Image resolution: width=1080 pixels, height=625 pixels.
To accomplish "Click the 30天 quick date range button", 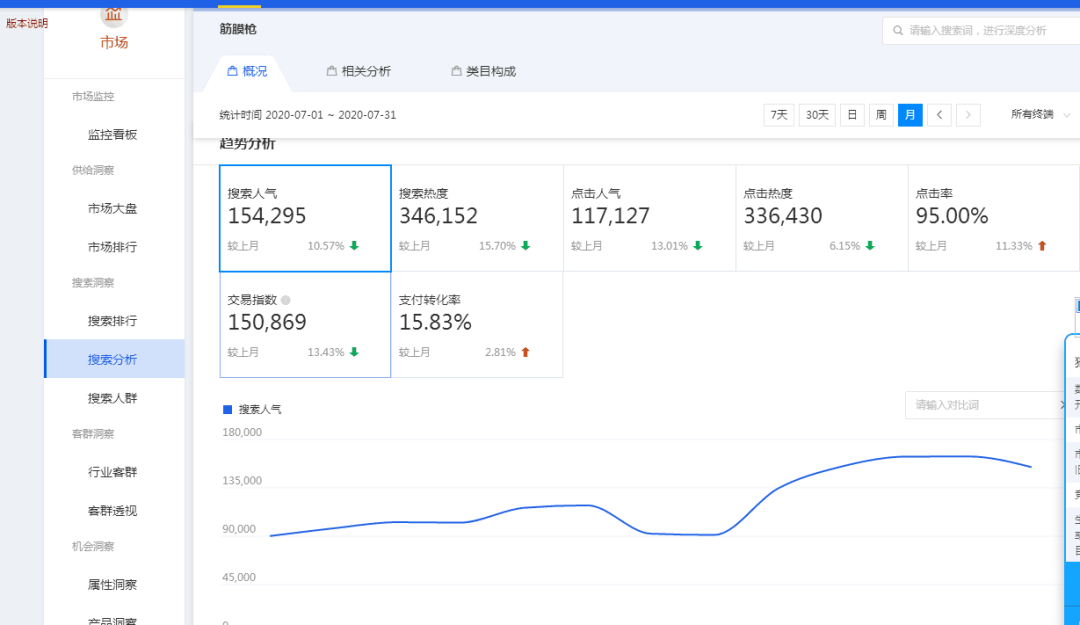I will coord(816,115).
